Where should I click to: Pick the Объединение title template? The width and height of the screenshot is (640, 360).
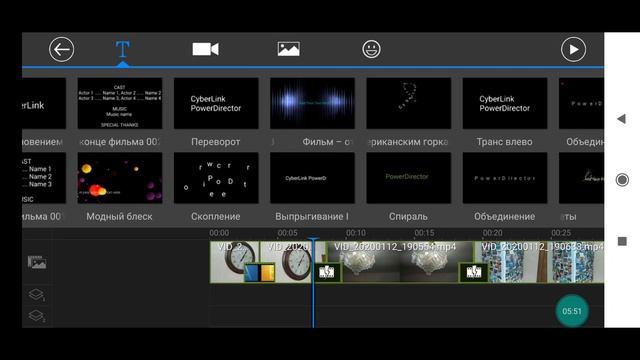[504, 178]
